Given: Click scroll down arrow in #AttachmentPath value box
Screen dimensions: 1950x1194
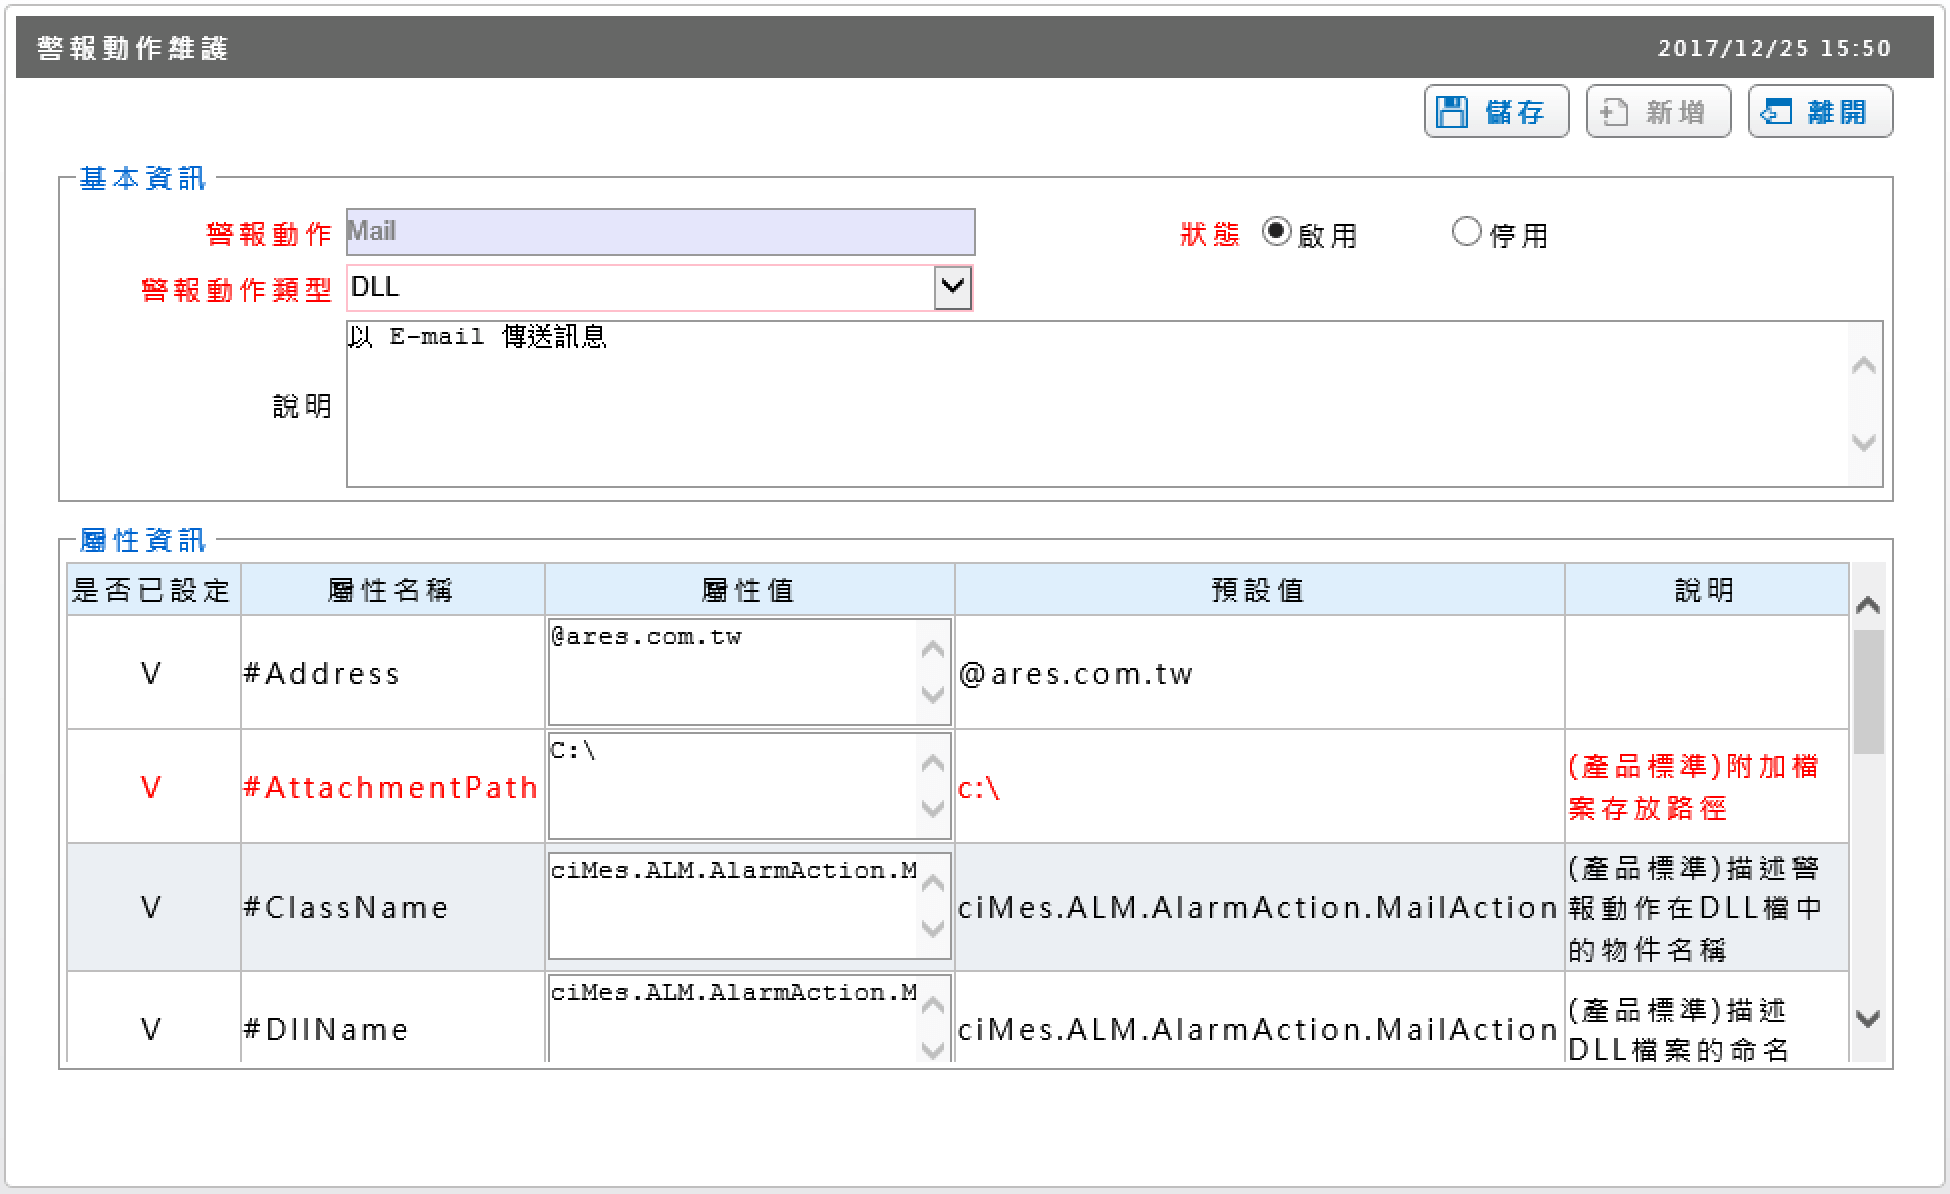Looking at the screenshot, I should [933, 809].
